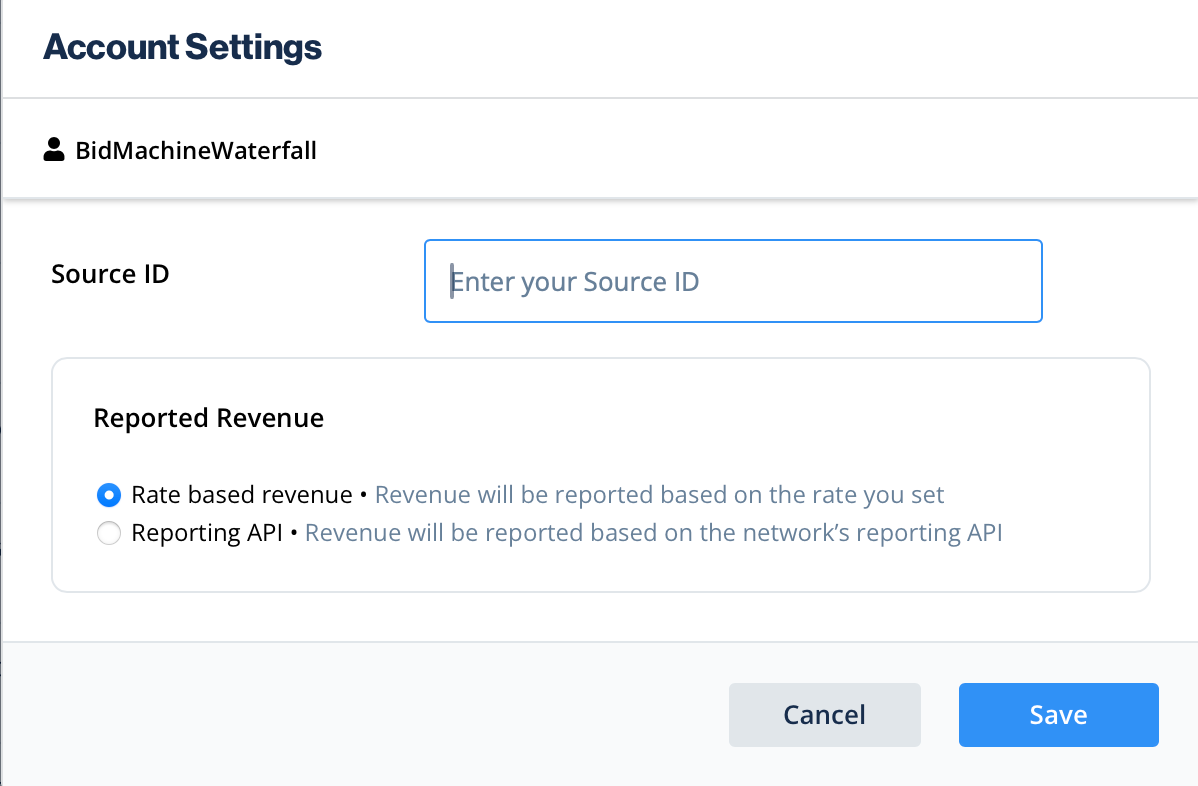Save the account settings

tap(1058, 715)
